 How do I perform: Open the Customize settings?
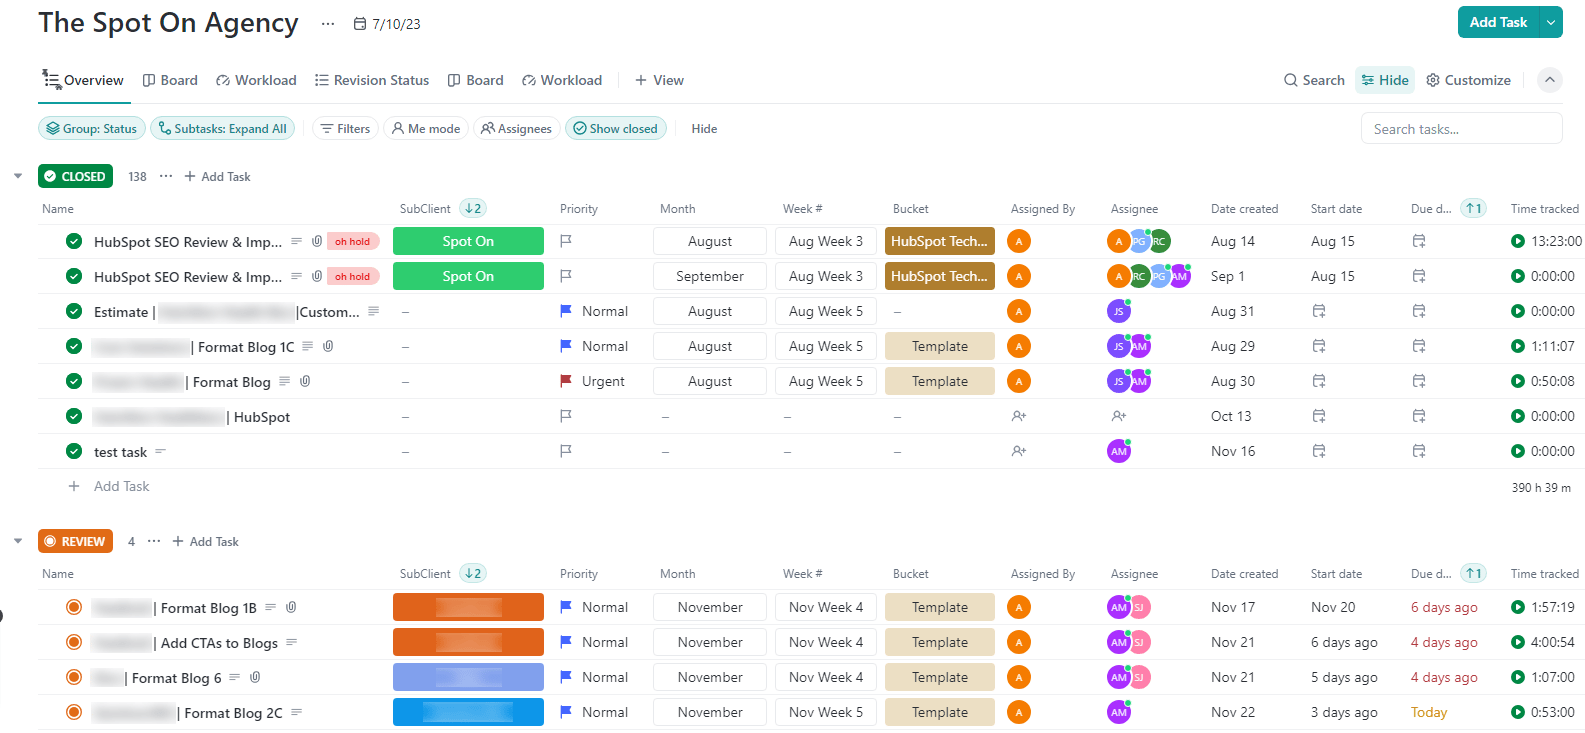(1468, 80)
